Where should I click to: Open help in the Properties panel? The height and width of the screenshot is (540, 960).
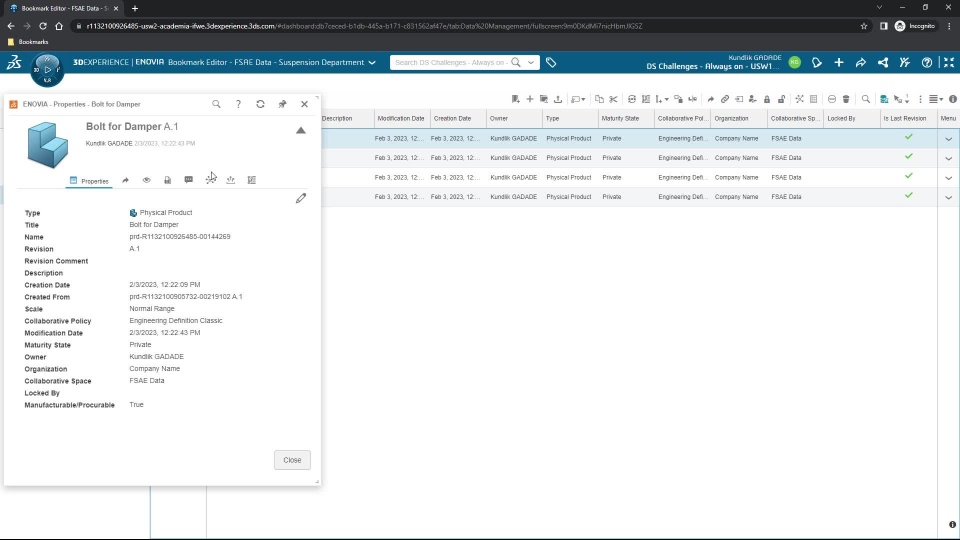(x=238, y=104)
